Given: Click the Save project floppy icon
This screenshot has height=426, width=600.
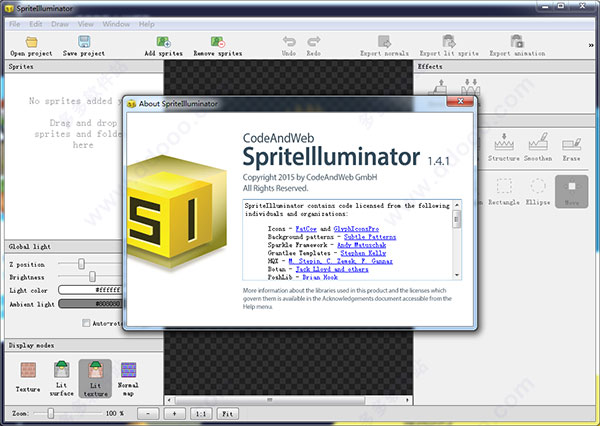Looking at the screenshot, I should point(84,41).
